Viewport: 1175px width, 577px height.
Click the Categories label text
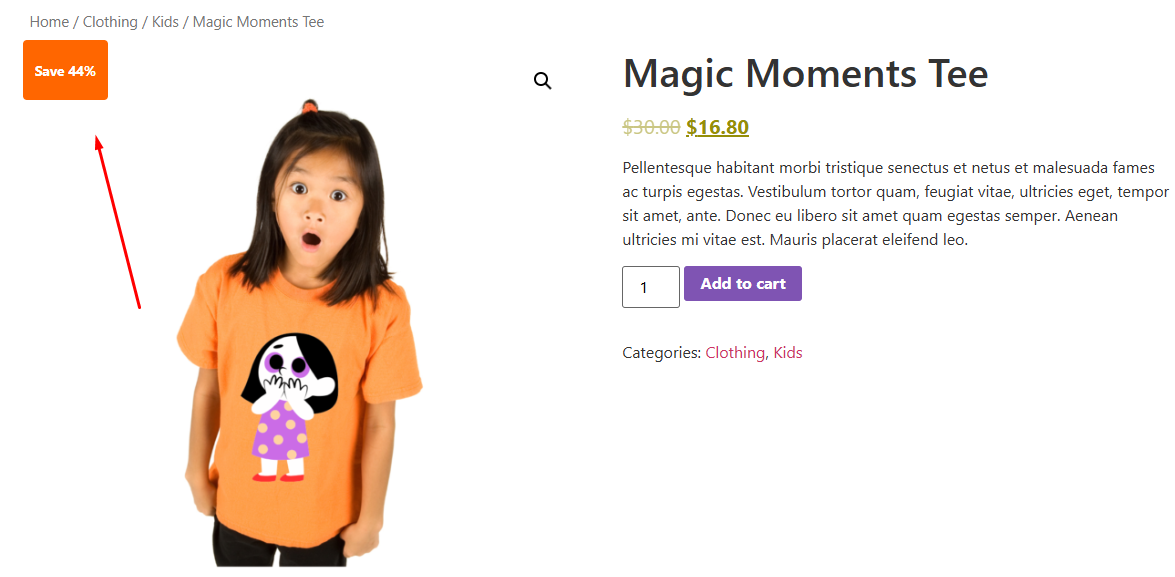pos(662,352)
